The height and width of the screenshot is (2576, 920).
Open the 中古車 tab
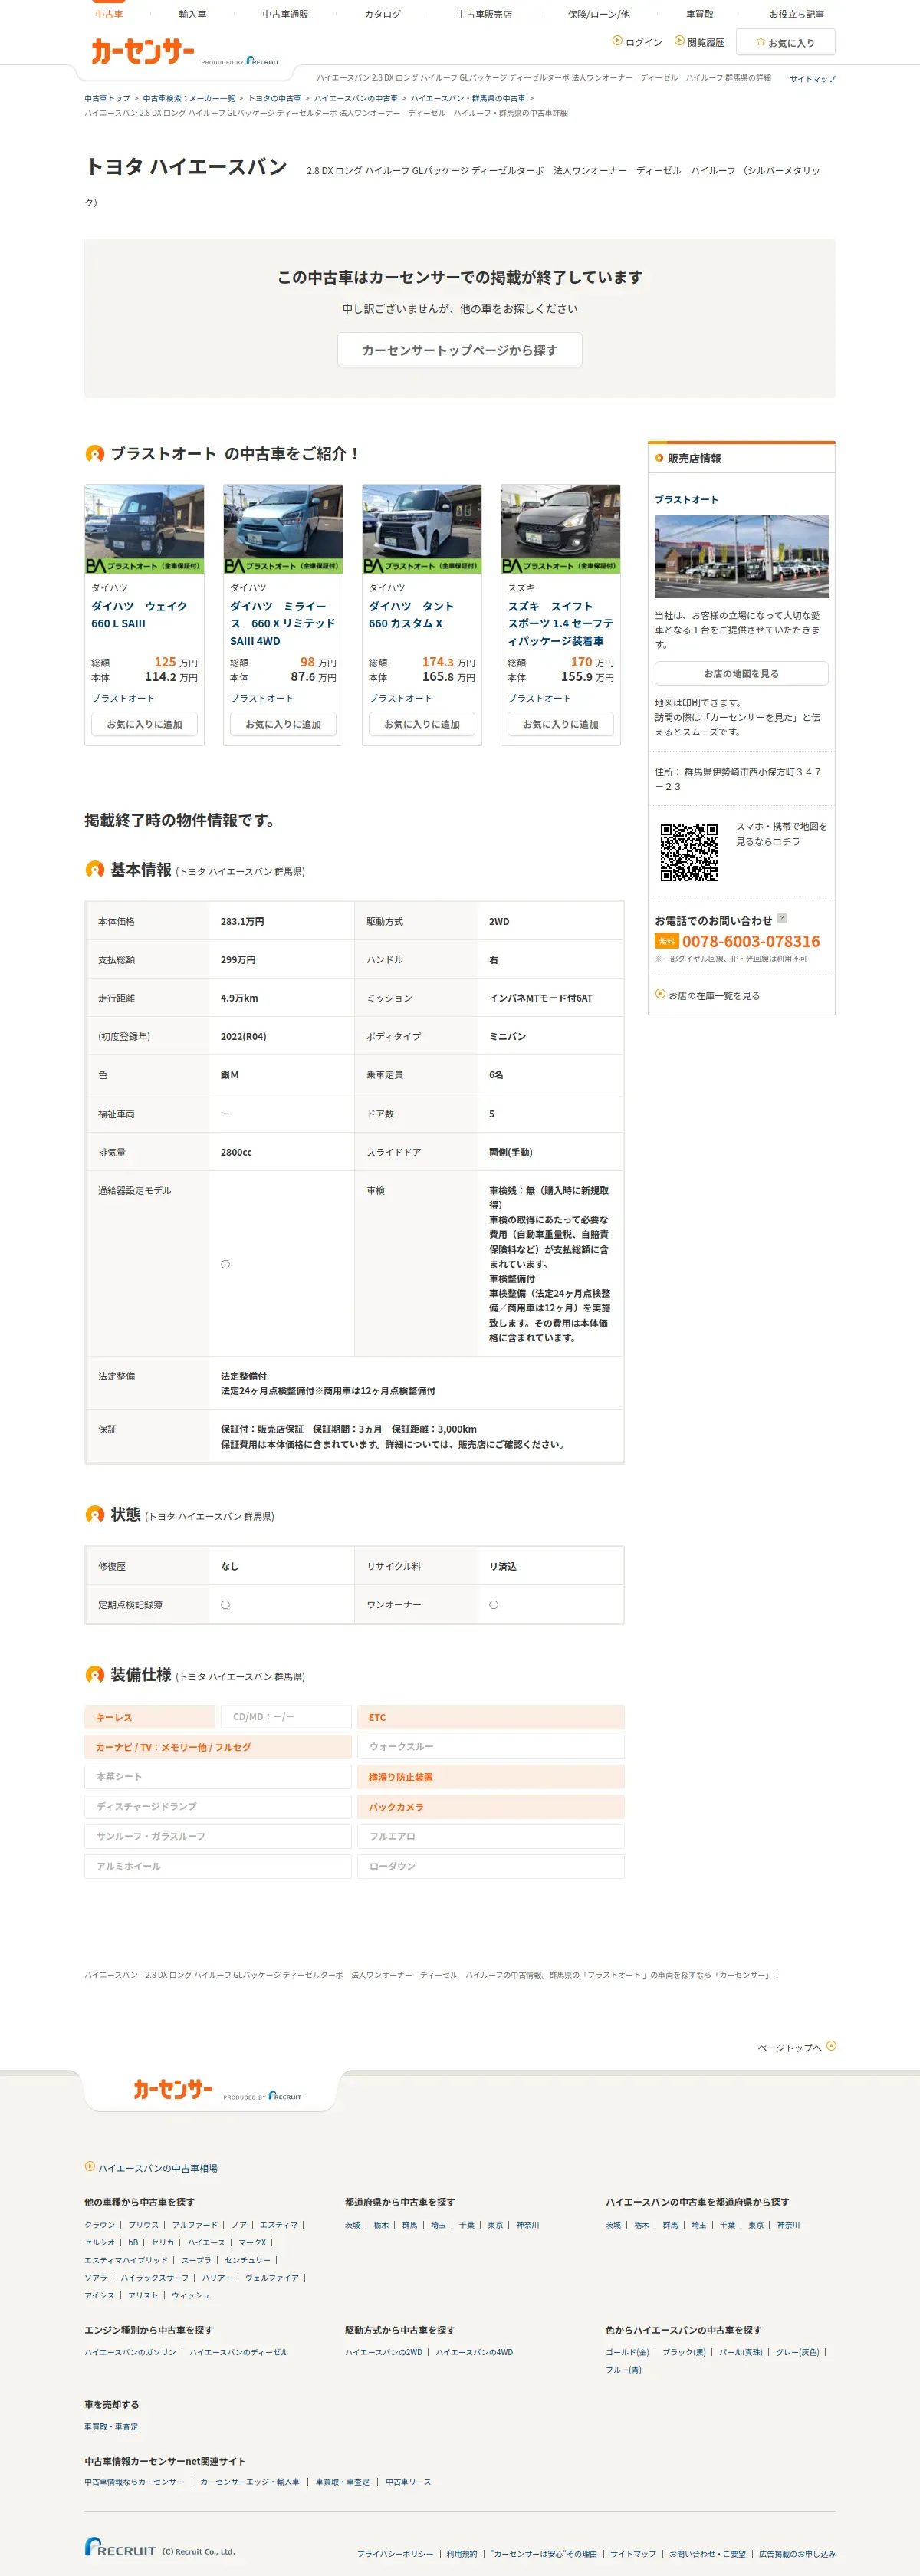pos(109,14)
